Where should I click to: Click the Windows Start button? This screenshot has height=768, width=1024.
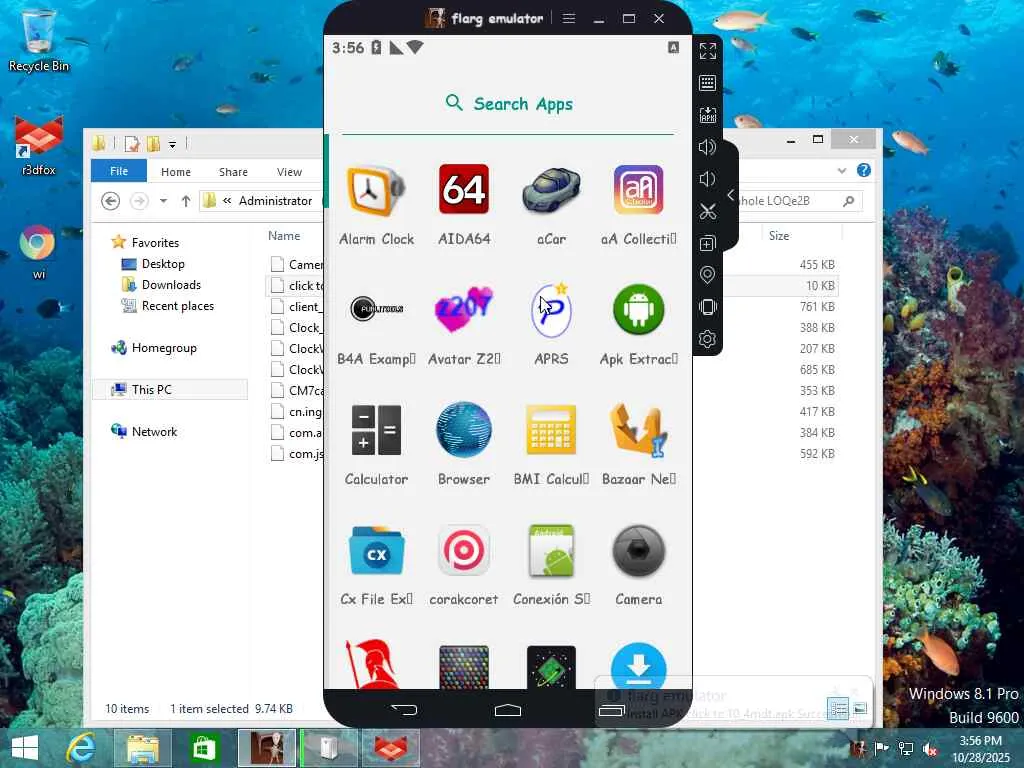[25, 748]
